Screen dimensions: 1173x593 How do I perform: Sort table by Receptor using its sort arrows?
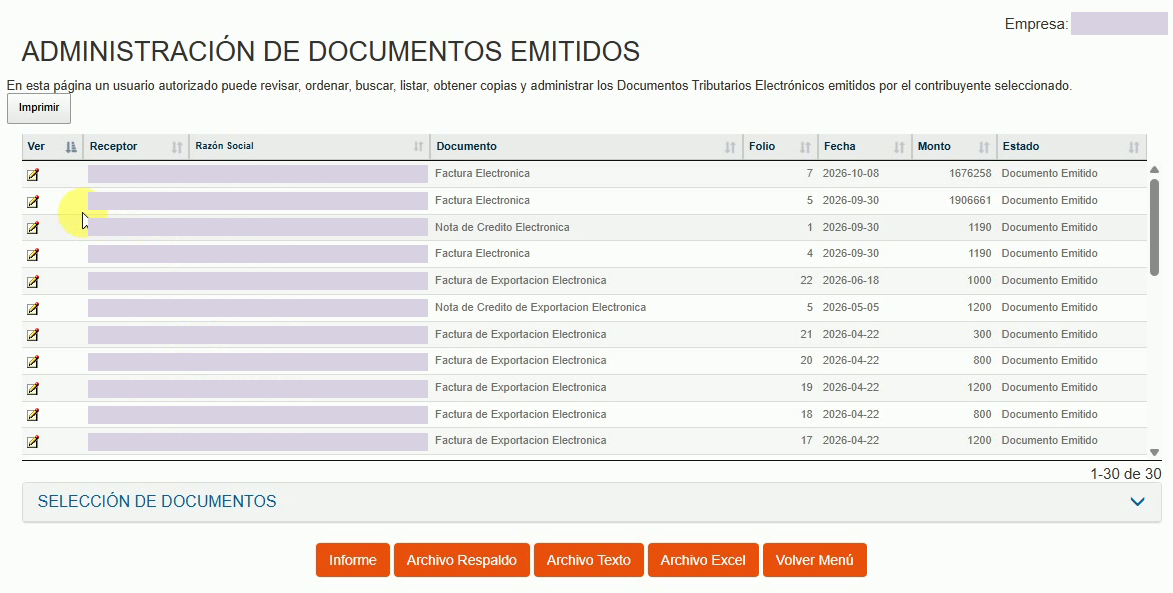point(177,147)
